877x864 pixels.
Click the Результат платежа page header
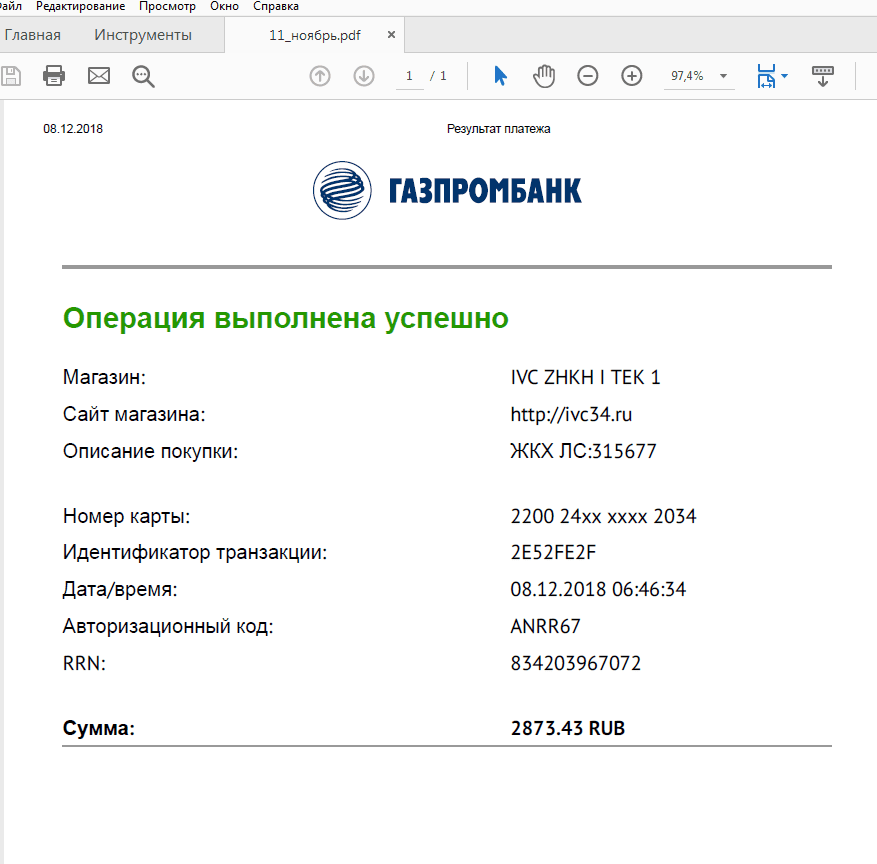coord(498,129)
